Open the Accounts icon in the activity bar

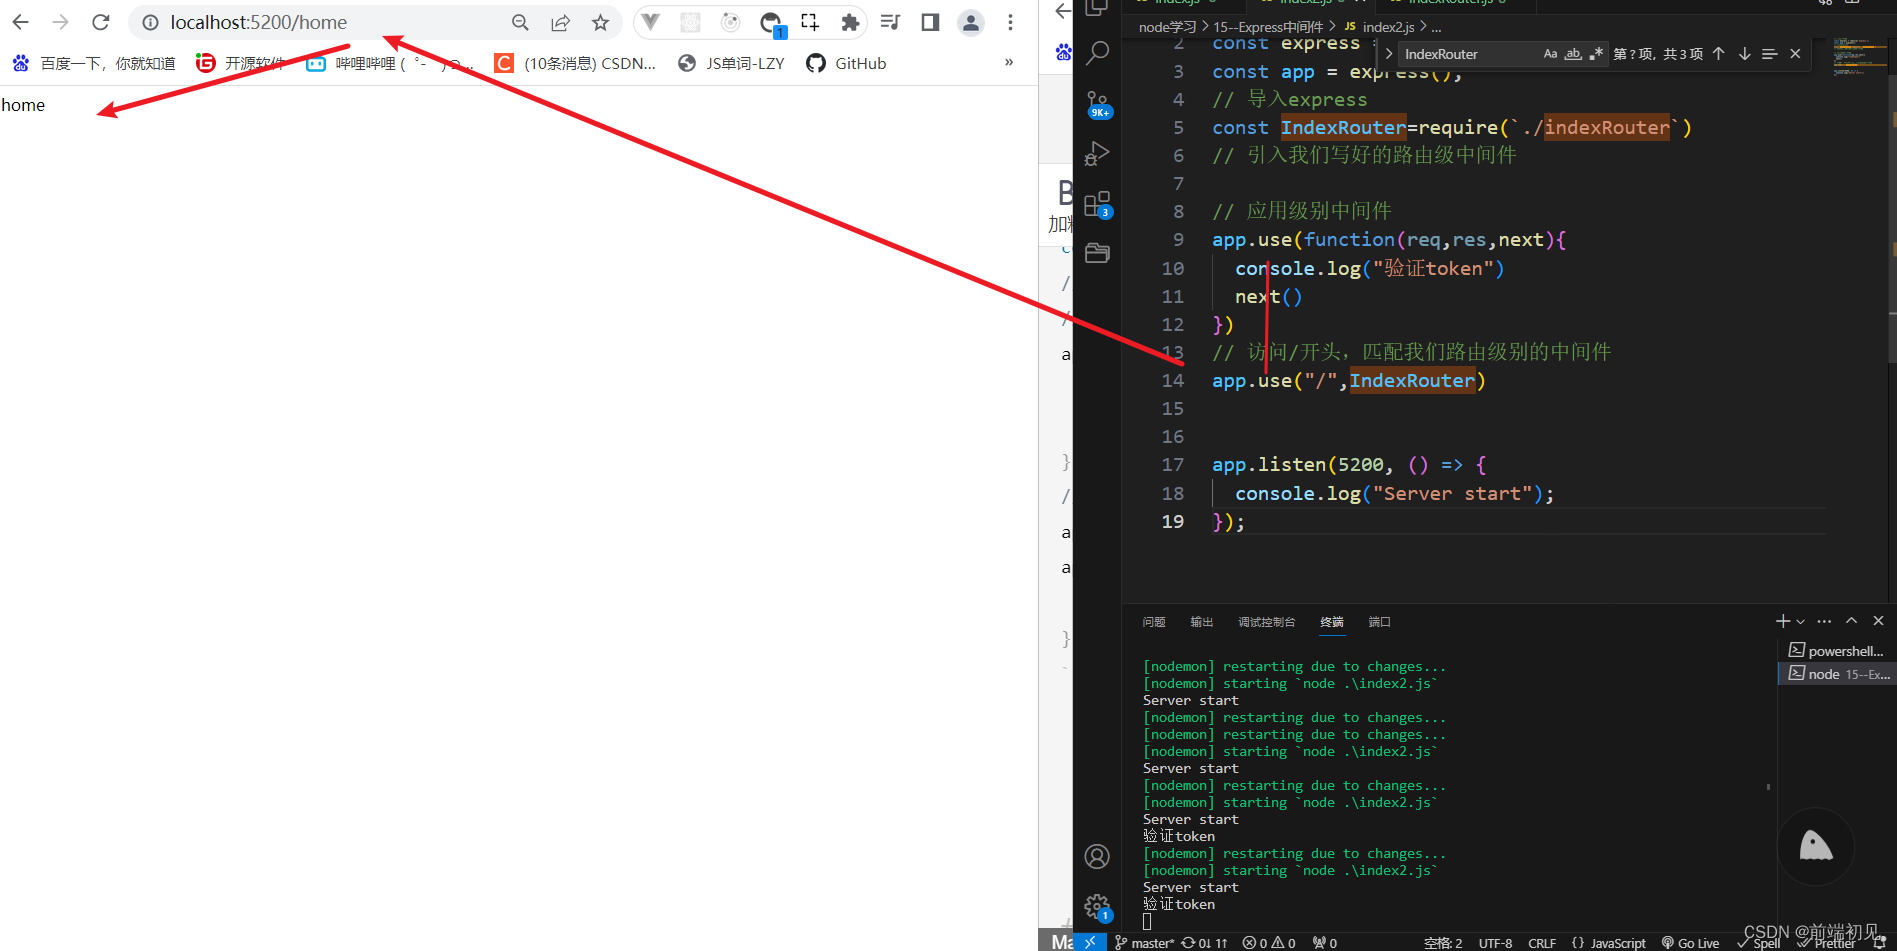1097,857
